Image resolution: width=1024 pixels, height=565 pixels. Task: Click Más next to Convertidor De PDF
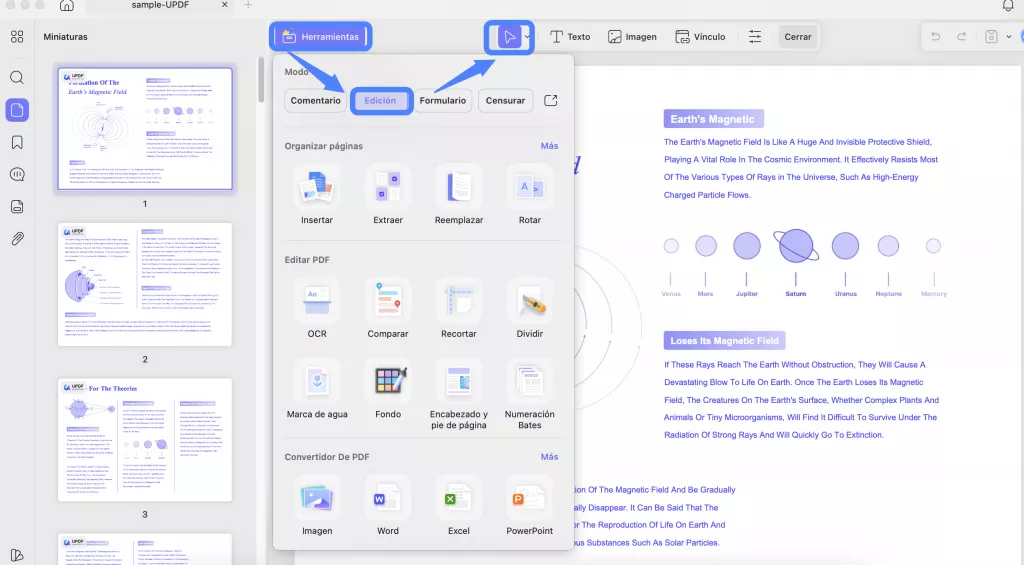point(549,457)
